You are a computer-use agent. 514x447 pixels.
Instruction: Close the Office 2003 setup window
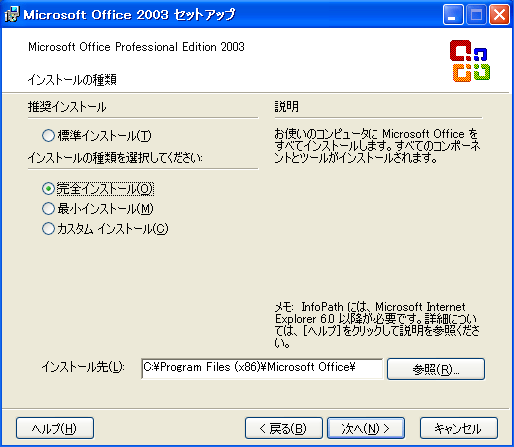click(499, 15)
